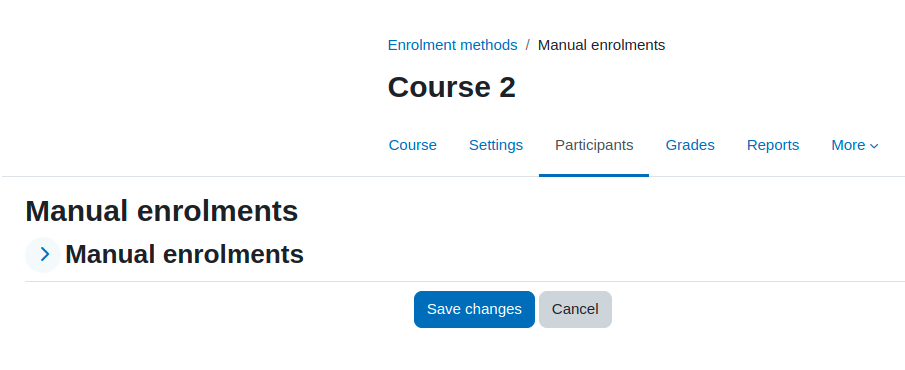Open the More navigation dropdown
The width and height of the screenshot is (905, 370).
point(855,145)
